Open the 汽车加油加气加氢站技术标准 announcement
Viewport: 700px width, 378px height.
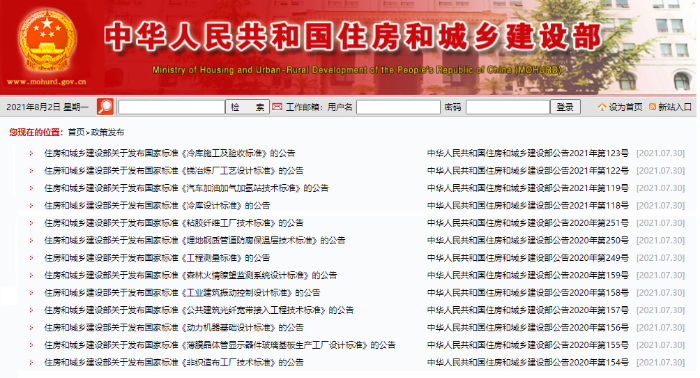coord(186,188)
